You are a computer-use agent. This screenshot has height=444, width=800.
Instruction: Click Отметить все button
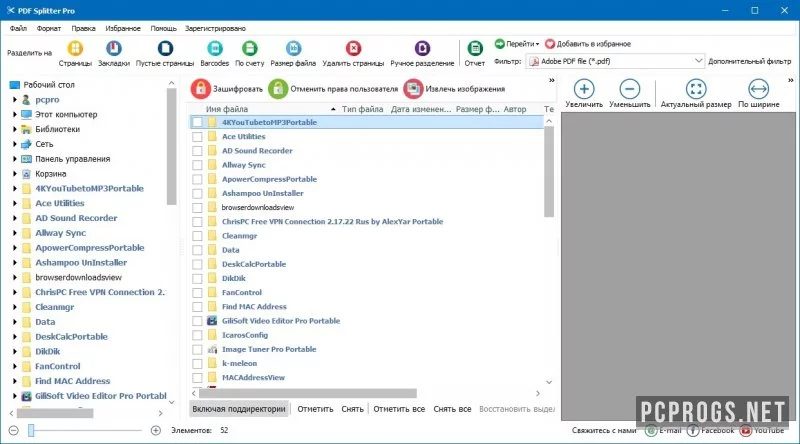point(399,409)
